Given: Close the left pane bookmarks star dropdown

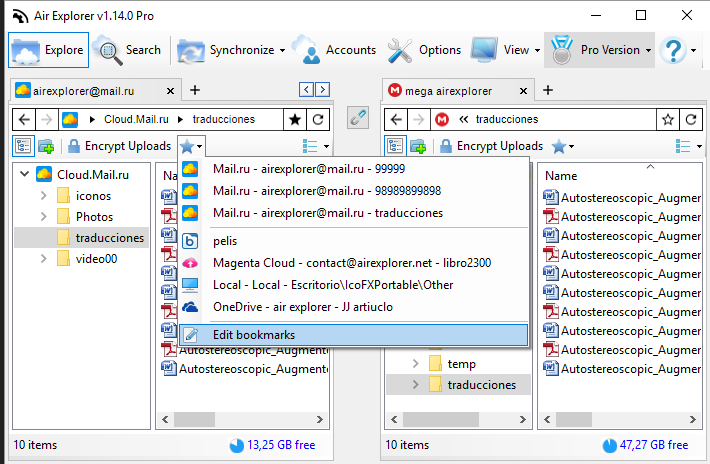Looking at the screenshot, I should (191, 146).
